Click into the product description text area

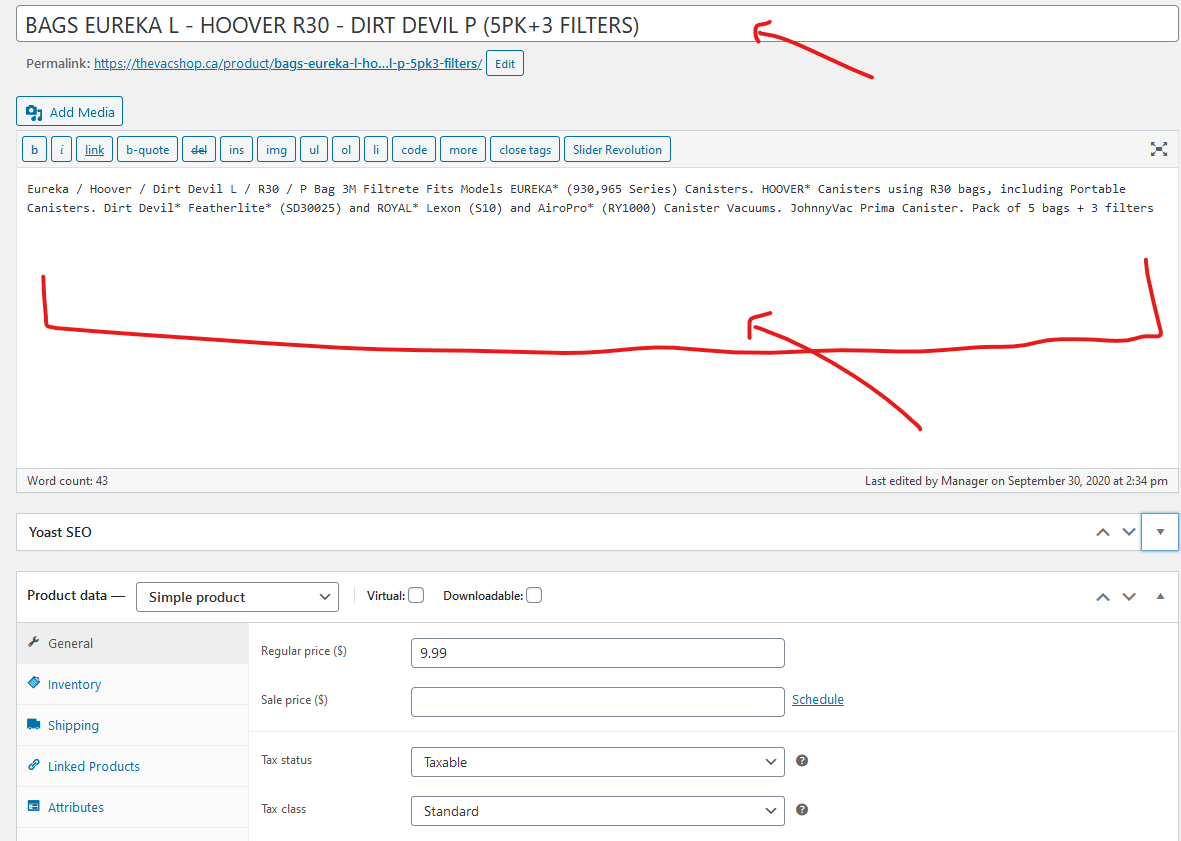point(597,318)
